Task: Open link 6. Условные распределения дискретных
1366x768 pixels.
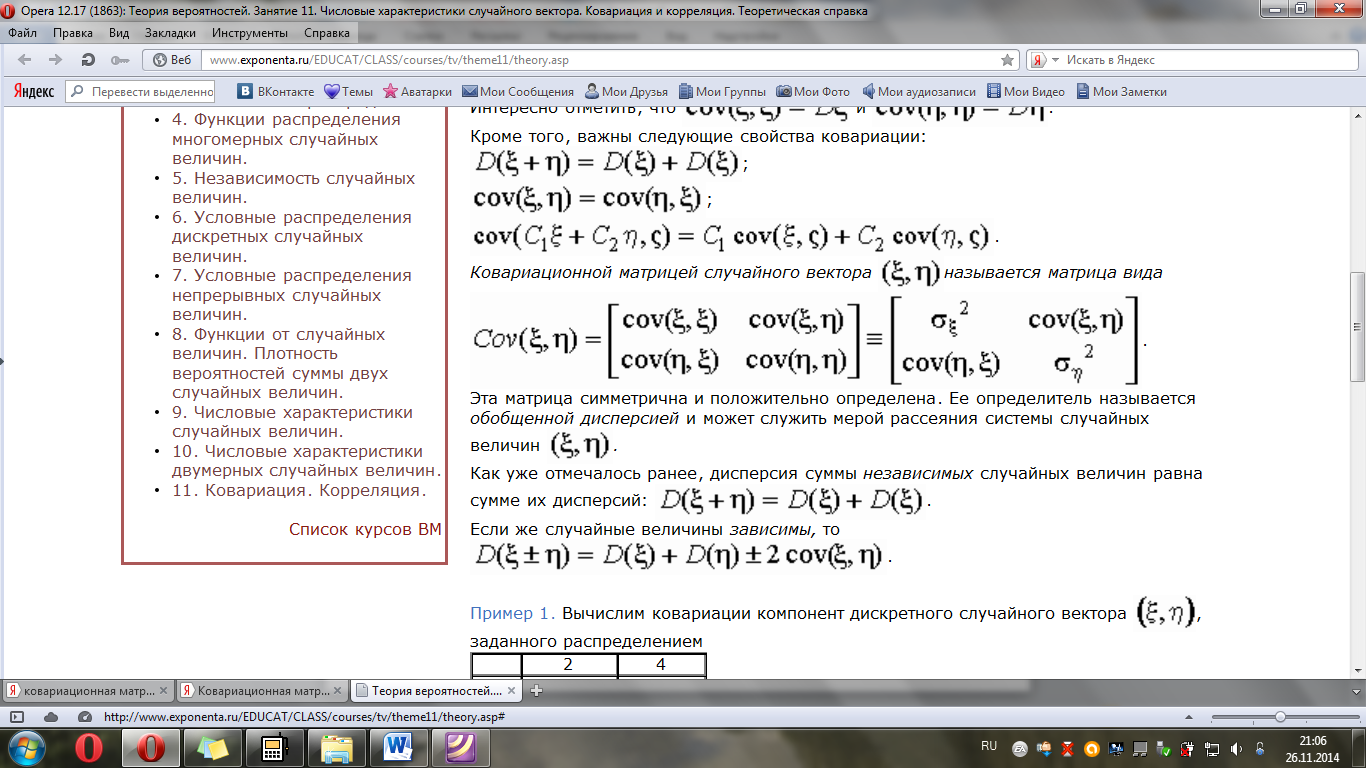Action: click(292, 237)
